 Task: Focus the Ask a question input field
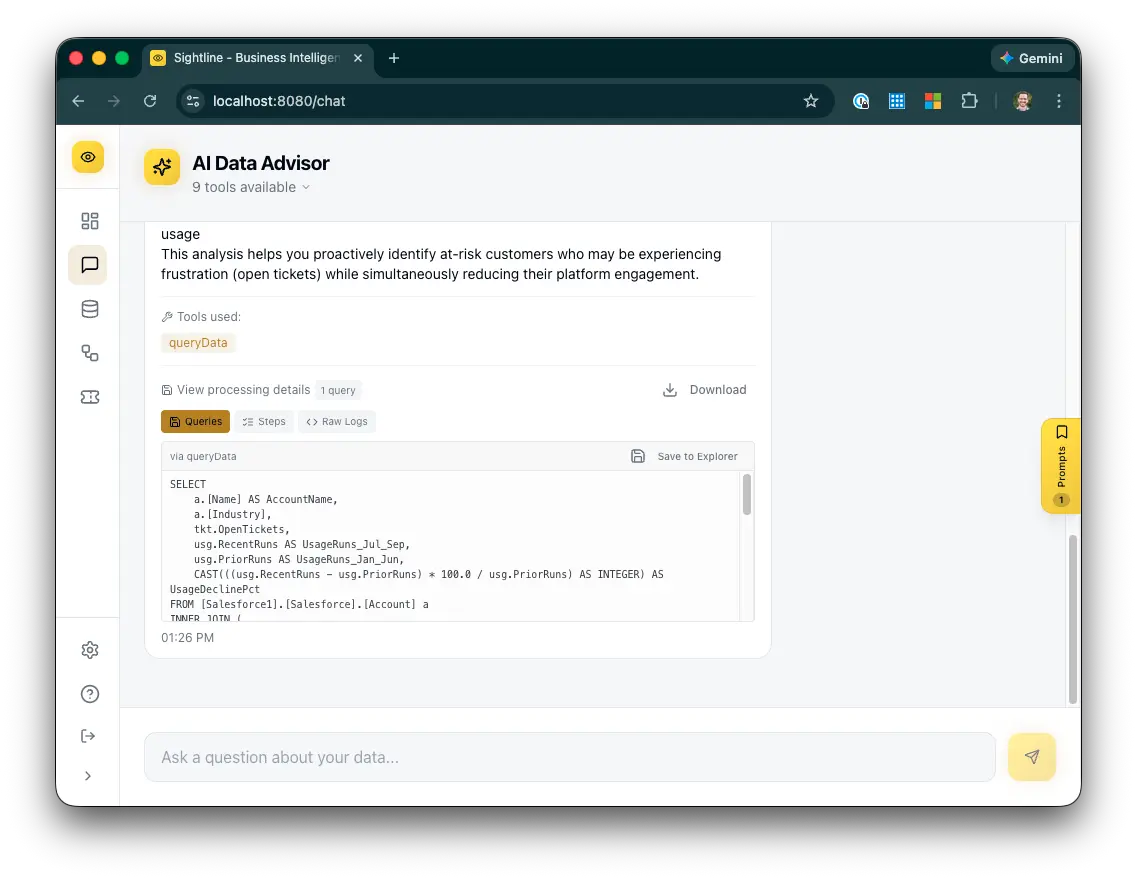tap(569, 757)
